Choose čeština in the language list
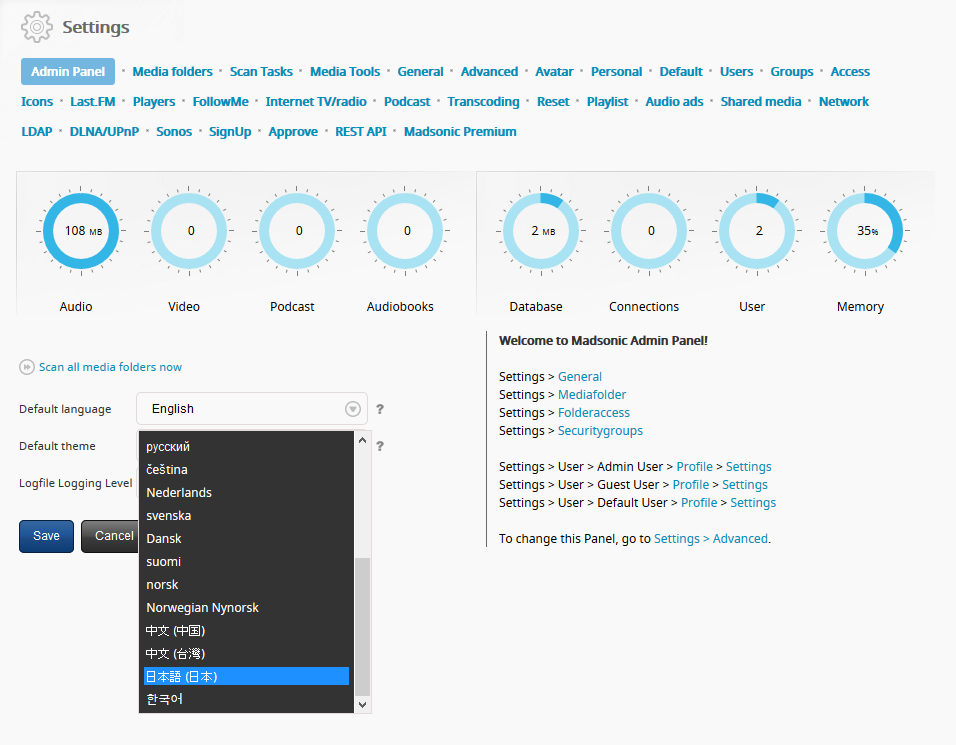956x745 pixels. tap(246, 470)
